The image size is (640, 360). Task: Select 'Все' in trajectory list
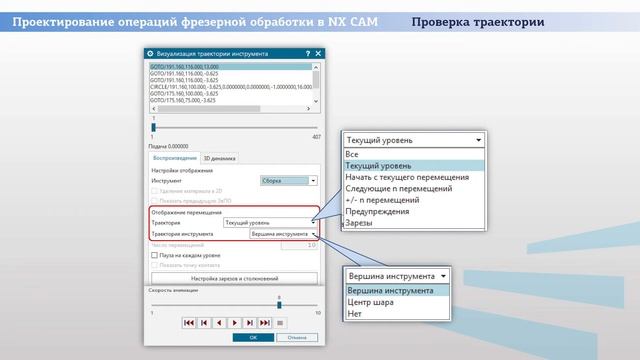pos(413,154)
